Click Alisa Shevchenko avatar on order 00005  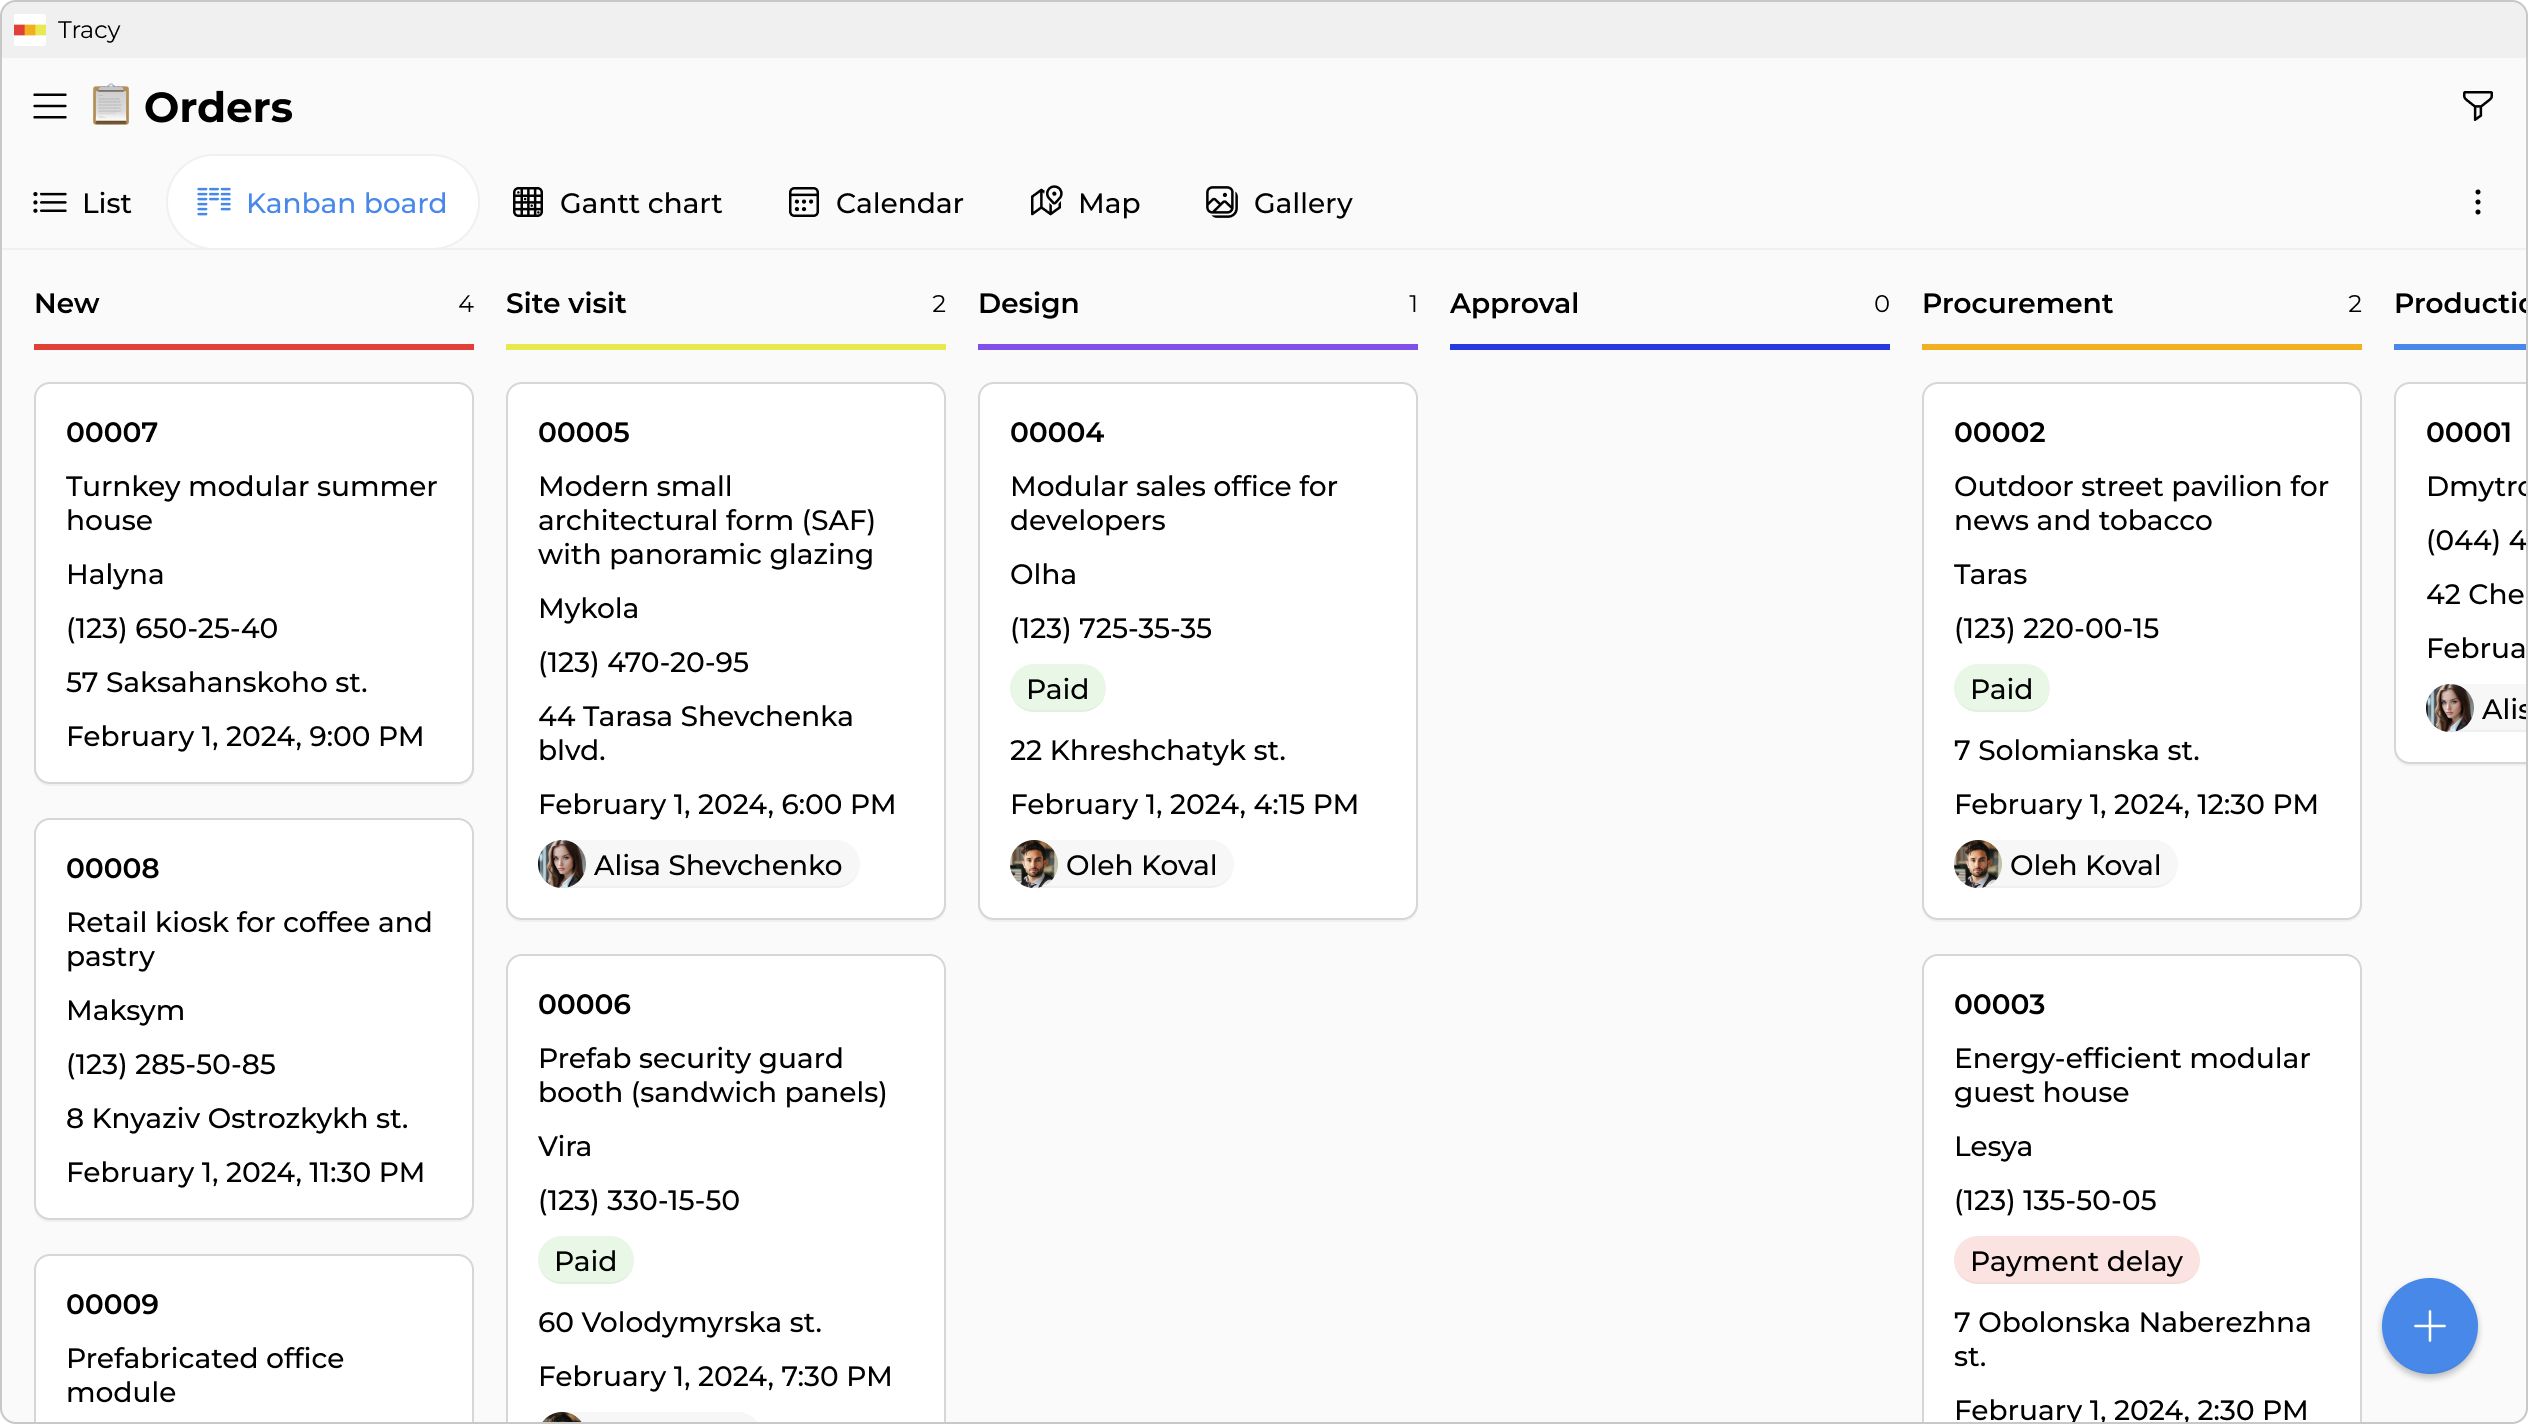point(562,865)
